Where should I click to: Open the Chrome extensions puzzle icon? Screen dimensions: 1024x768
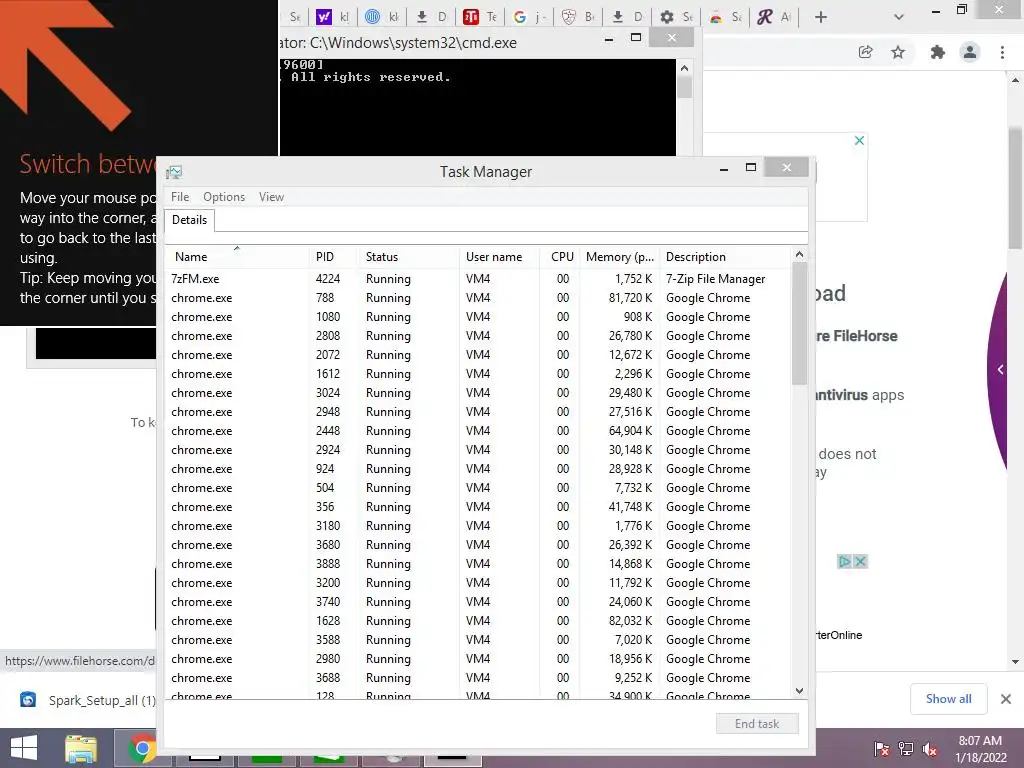938,52
